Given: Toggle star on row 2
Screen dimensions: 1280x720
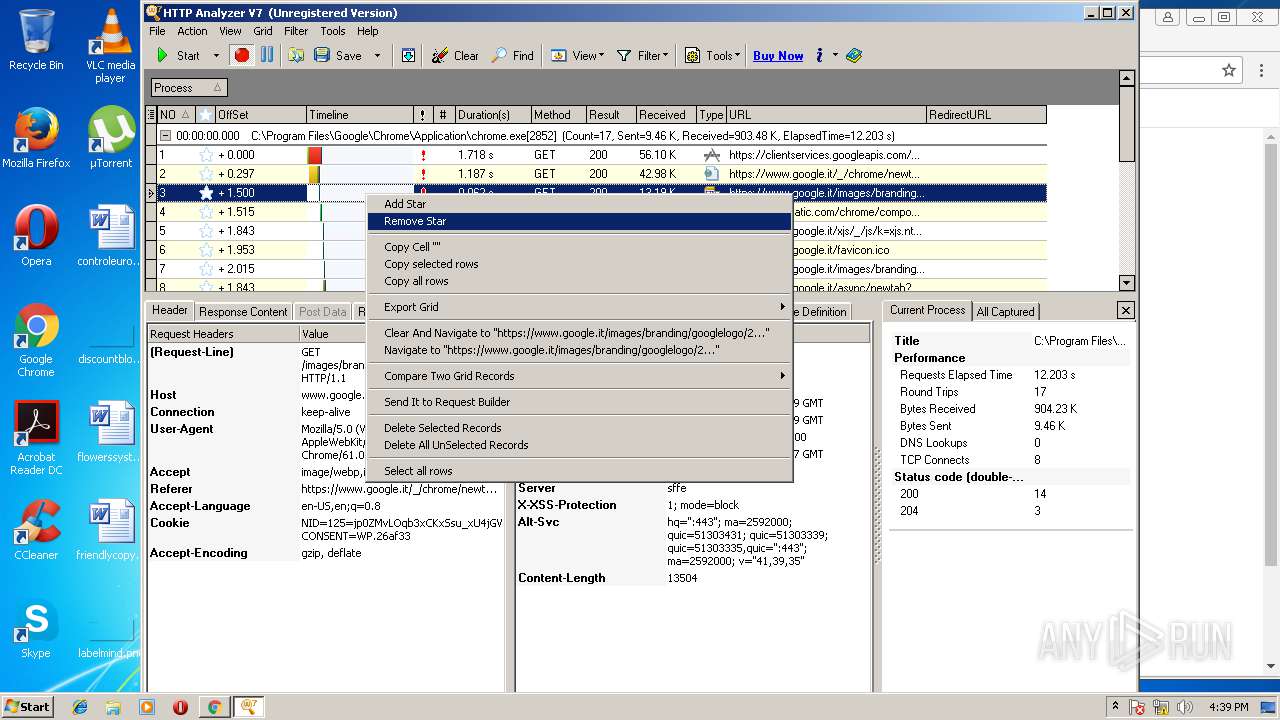Looking at the screenshot, I should pyautogui.click(x=206, y=174).
